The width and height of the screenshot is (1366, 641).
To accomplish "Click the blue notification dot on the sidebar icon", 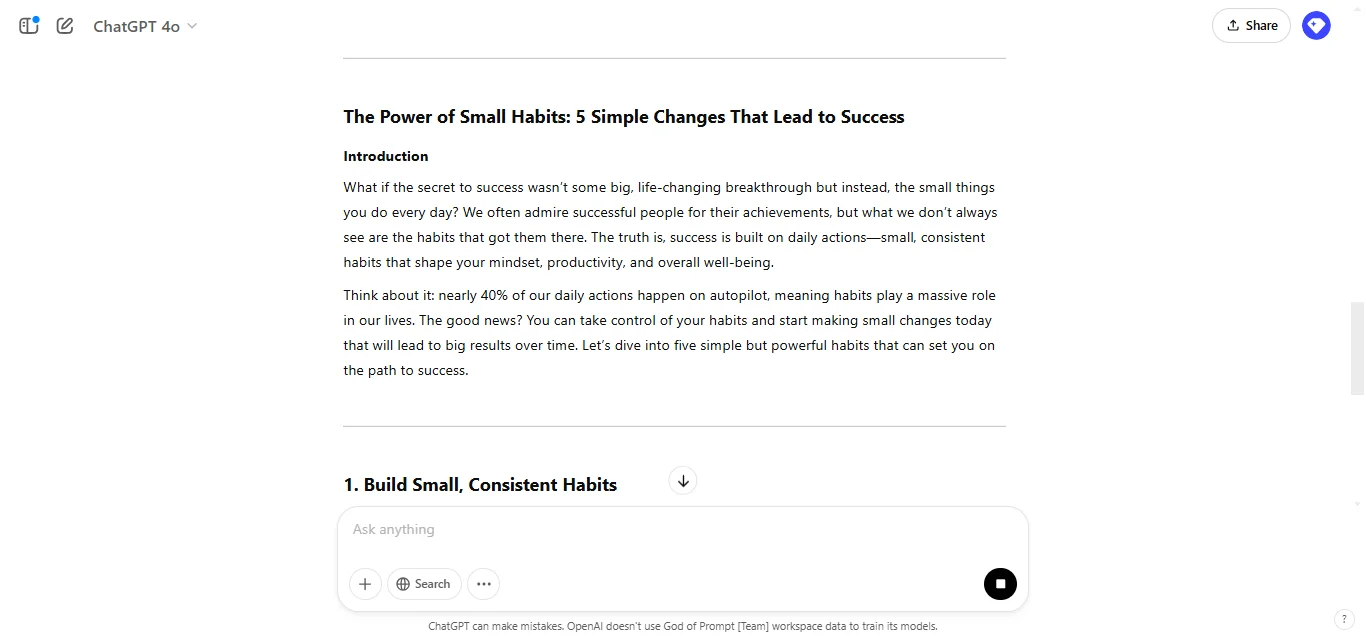I will (36, 17).
